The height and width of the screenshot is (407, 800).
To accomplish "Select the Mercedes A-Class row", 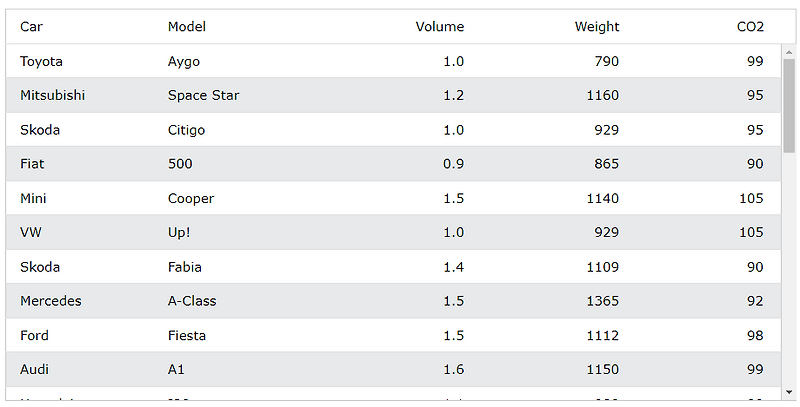I will (393, 301).
